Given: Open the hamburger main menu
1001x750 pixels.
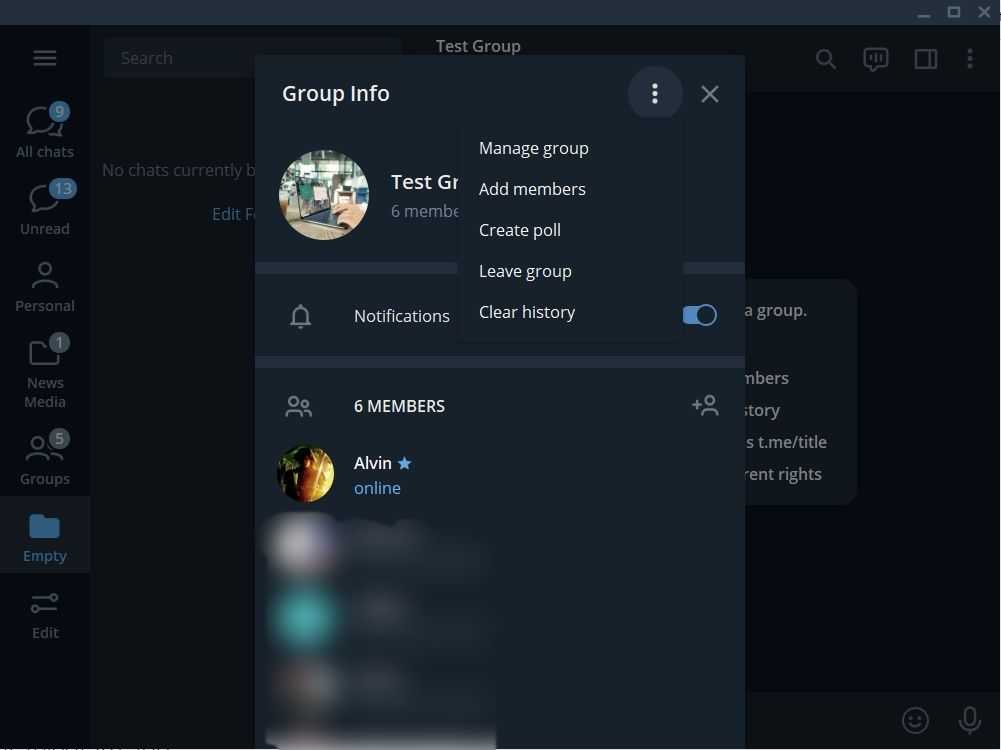Looking at the screenshot, I should [45, 58].
